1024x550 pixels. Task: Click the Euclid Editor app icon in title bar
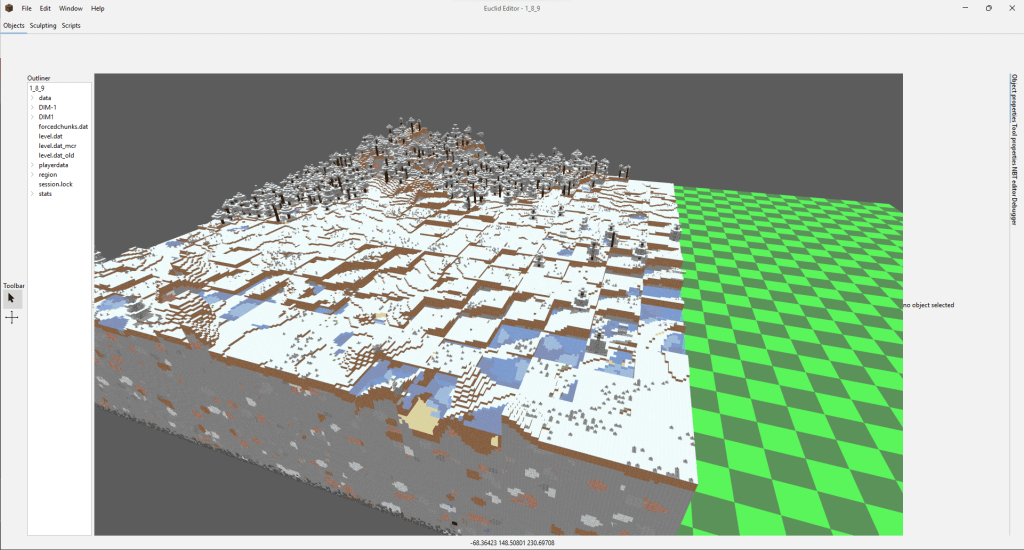(8, 8)
